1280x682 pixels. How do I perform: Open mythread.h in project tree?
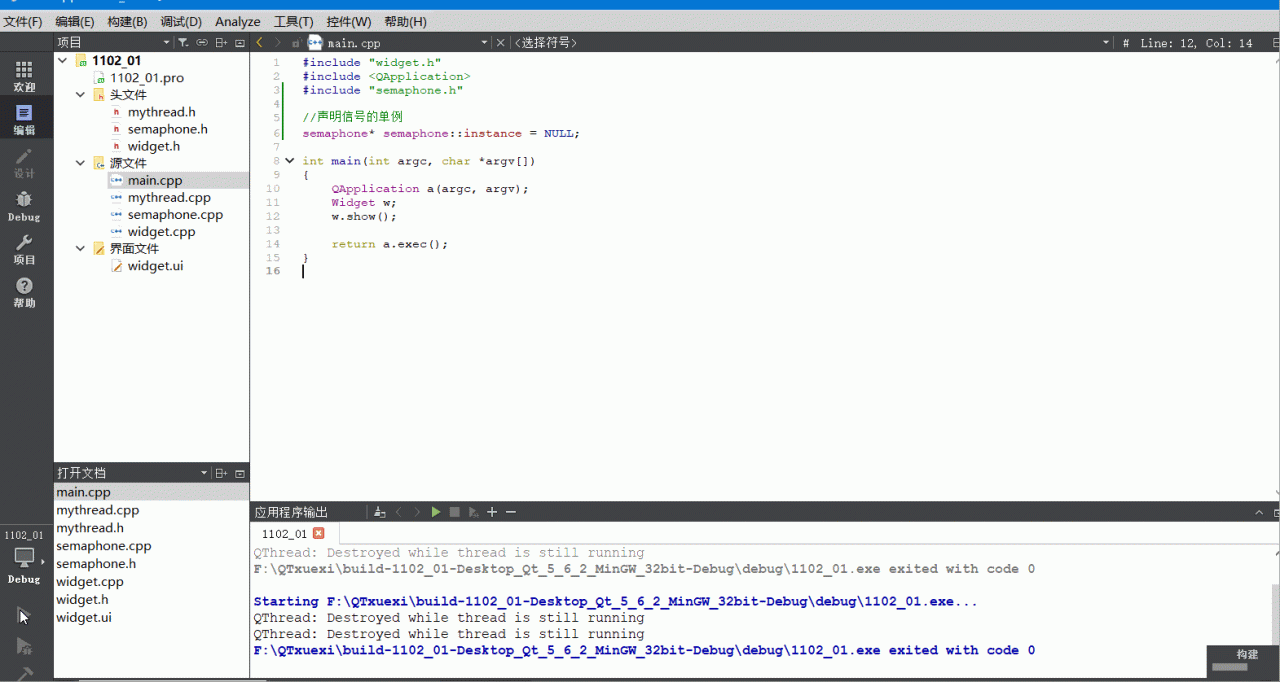coord(161,112)
